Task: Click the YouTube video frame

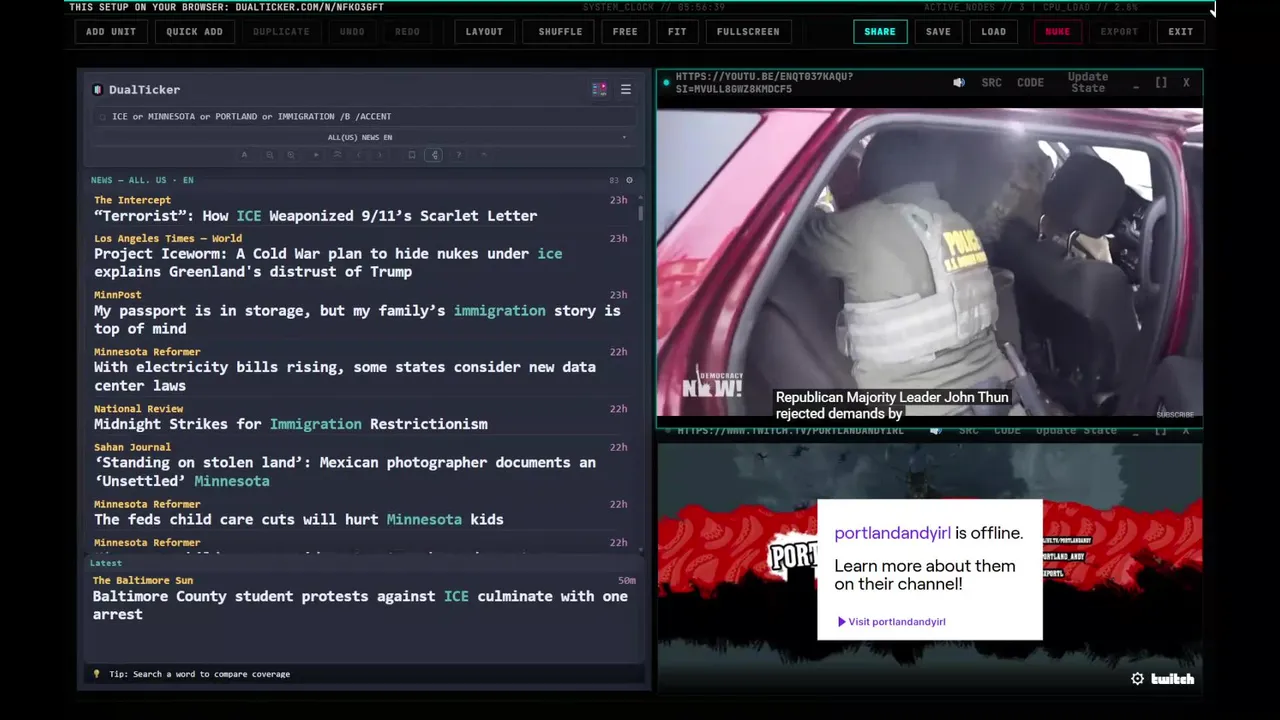Action: pos(930,262)
